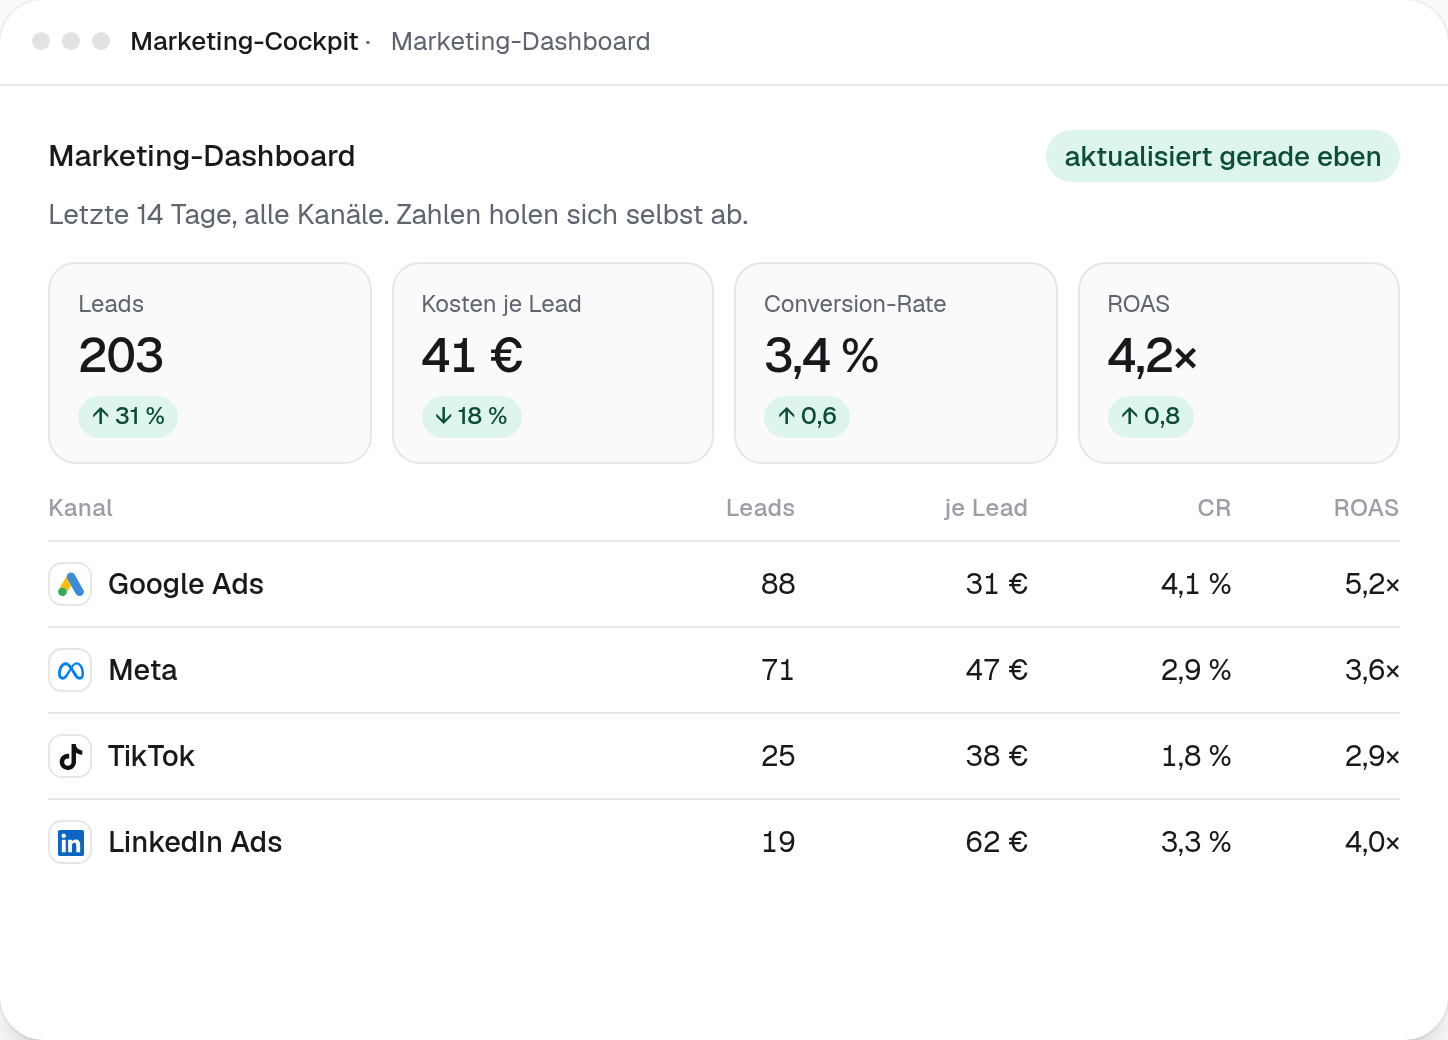Click the Google Ads leads value 88

click(778, 584)
